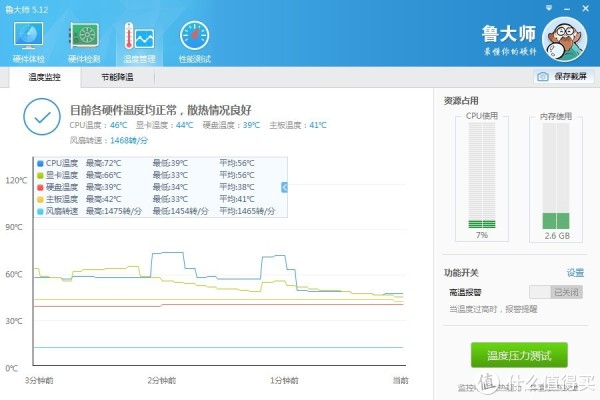Click the CPU温度 46℃ reading

click(x=98, y=125)
